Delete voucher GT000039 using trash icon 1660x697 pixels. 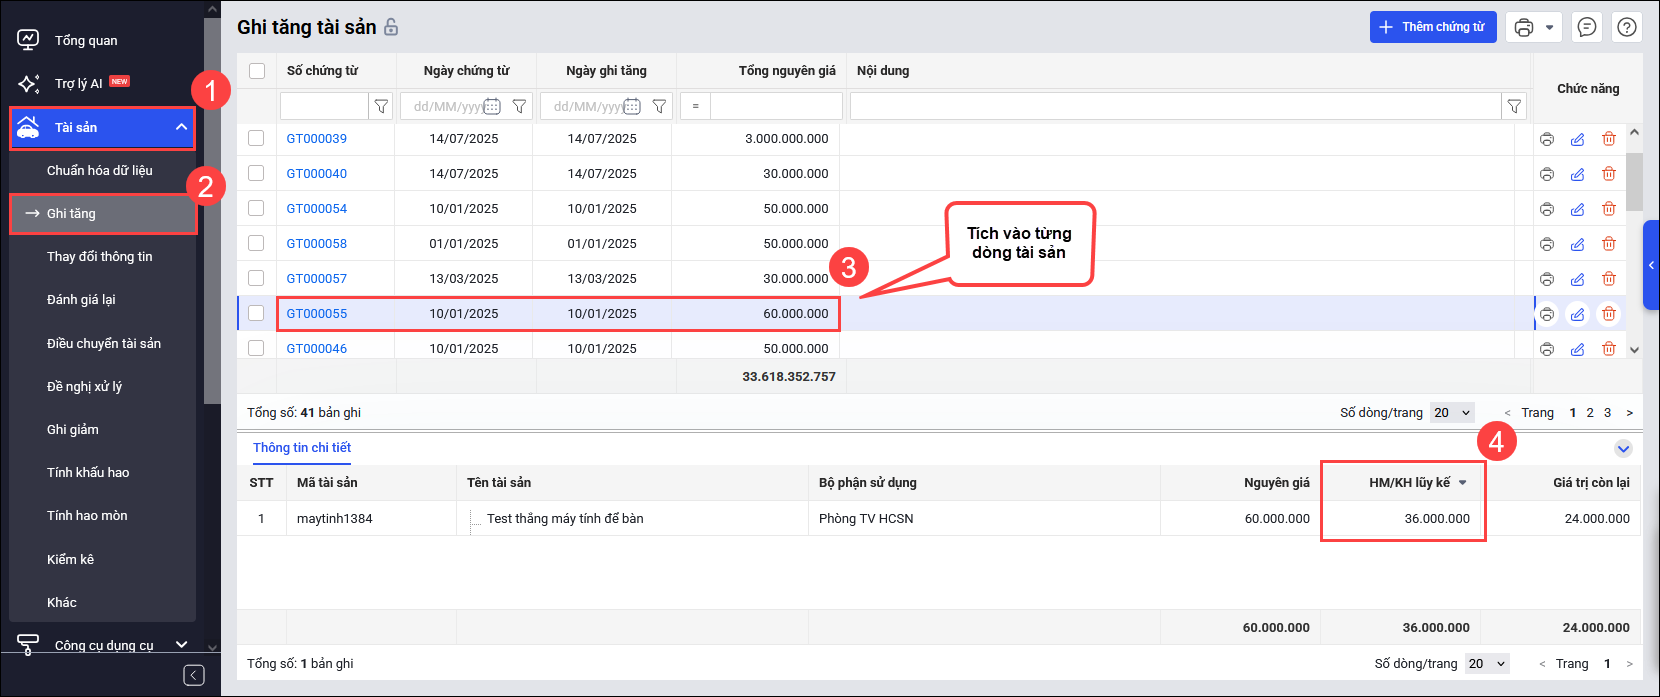tap(1608, 139)
